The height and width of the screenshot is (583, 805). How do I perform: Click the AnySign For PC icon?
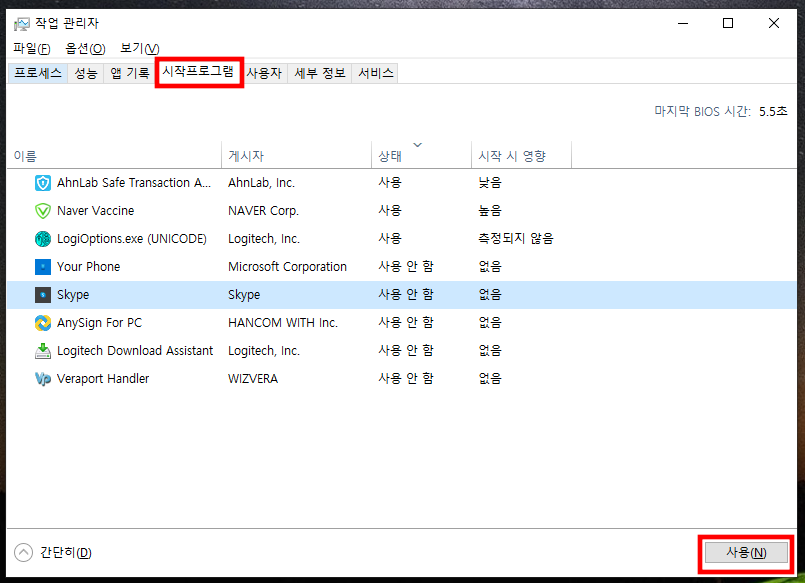[x=43, y=323]
